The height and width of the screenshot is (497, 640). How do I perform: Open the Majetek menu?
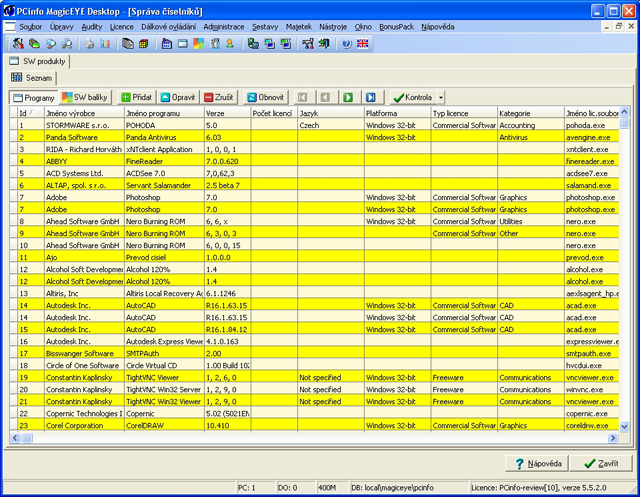pyautogui.click(x=299, y=27)
